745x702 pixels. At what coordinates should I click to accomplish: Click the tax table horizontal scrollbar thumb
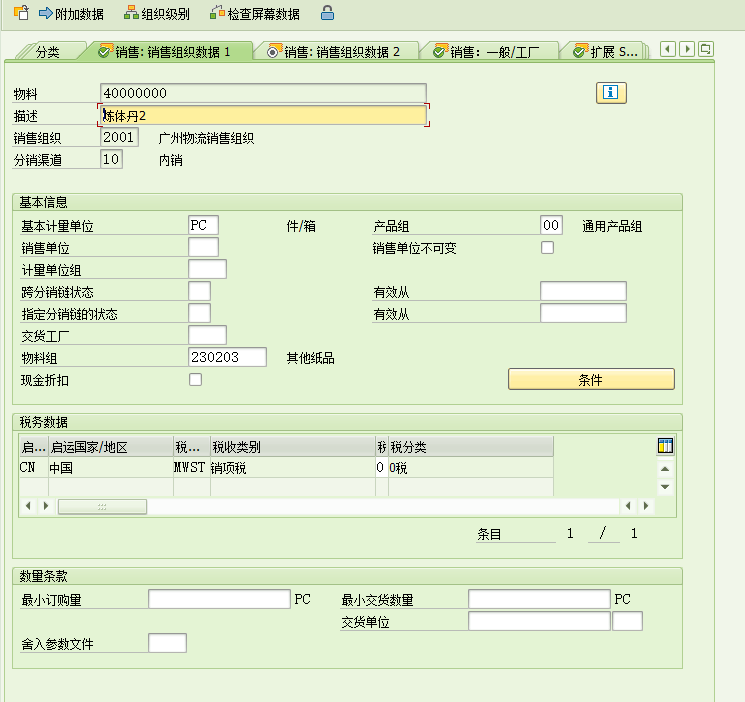pyautogui.click(x=102, y=507)
